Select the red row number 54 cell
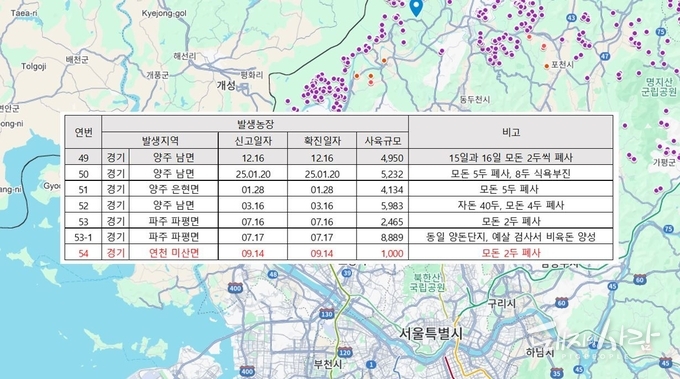 click(83, 253)
